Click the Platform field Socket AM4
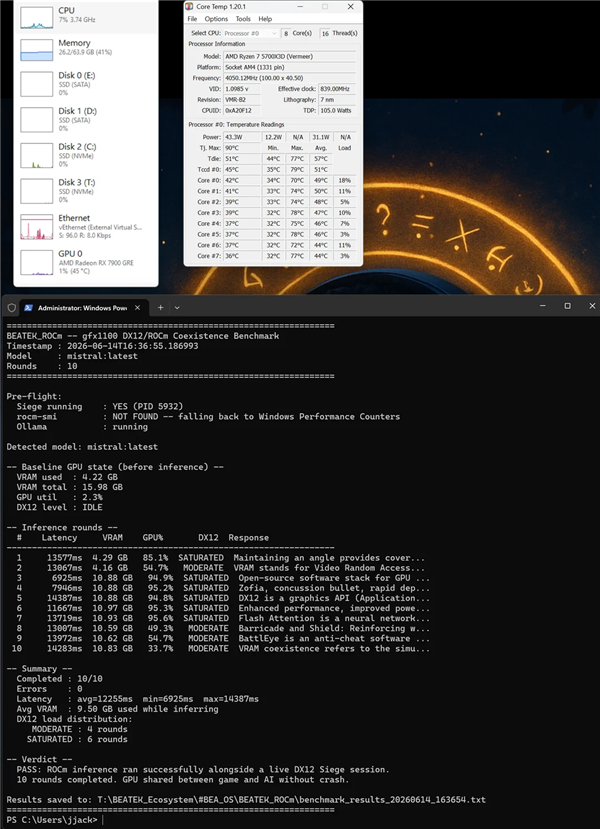Screen dimensions: 600x829 tap(290, 67)
